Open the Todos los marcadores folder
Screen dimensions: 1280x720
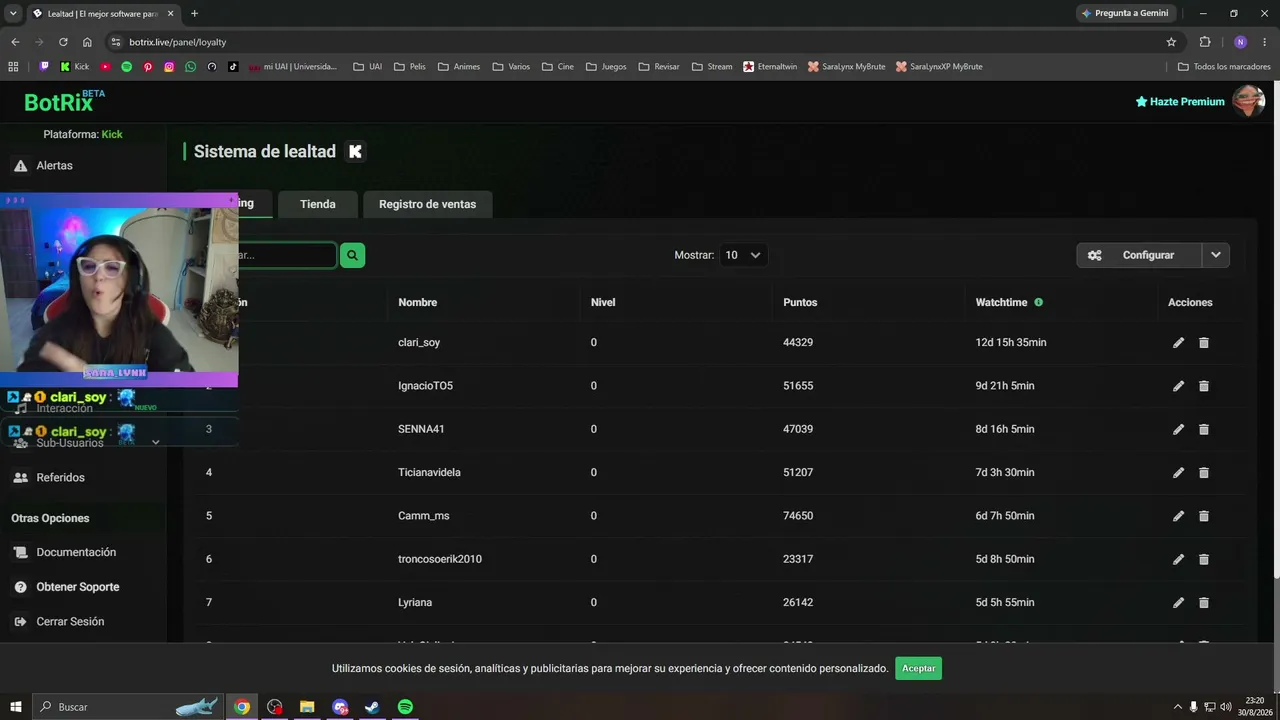1224,67
